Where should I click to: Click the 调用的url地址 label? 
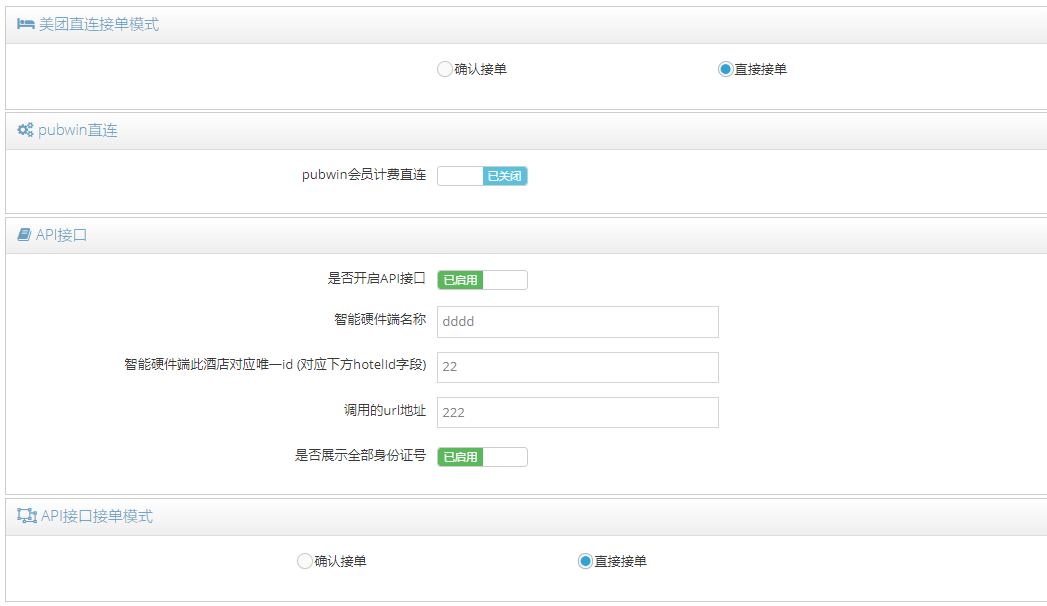(x=385, y=410)
